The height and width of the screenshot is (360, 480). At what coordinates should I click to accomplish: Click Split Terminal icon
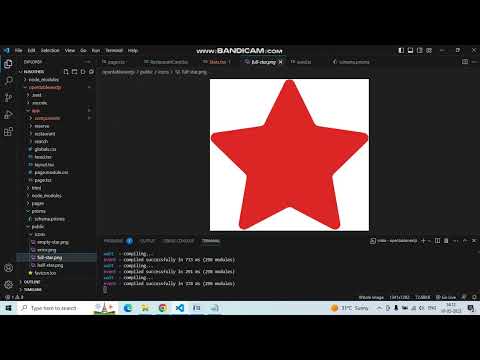(x=438, y=241)
